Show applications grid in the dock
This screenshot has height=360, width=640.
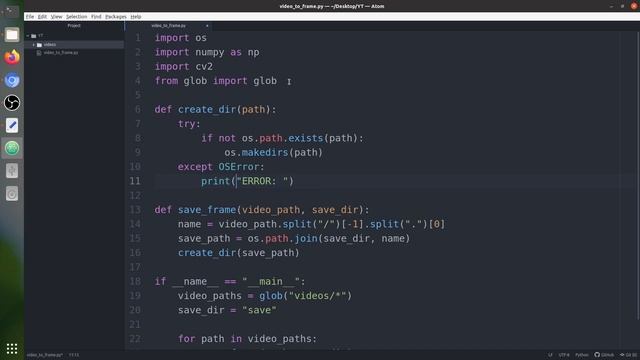12,348
